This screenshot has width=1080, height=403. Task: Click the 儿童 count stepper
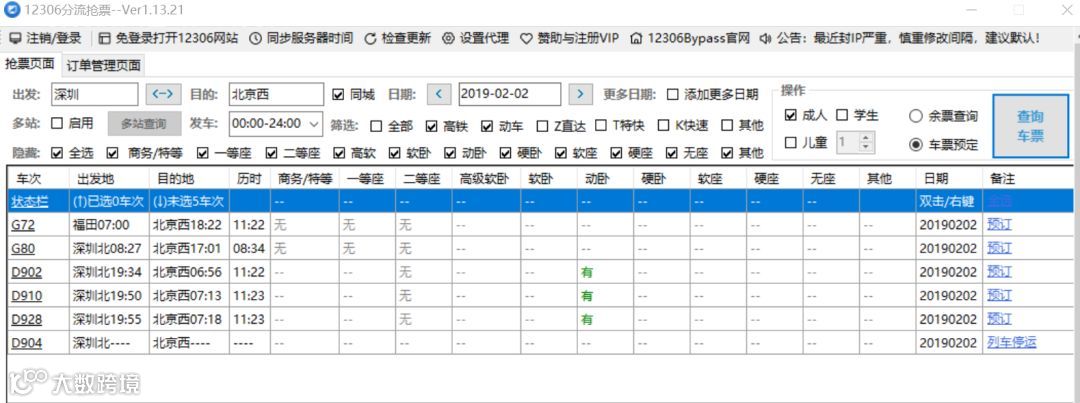pyautogui.click(x=866, y=143)
